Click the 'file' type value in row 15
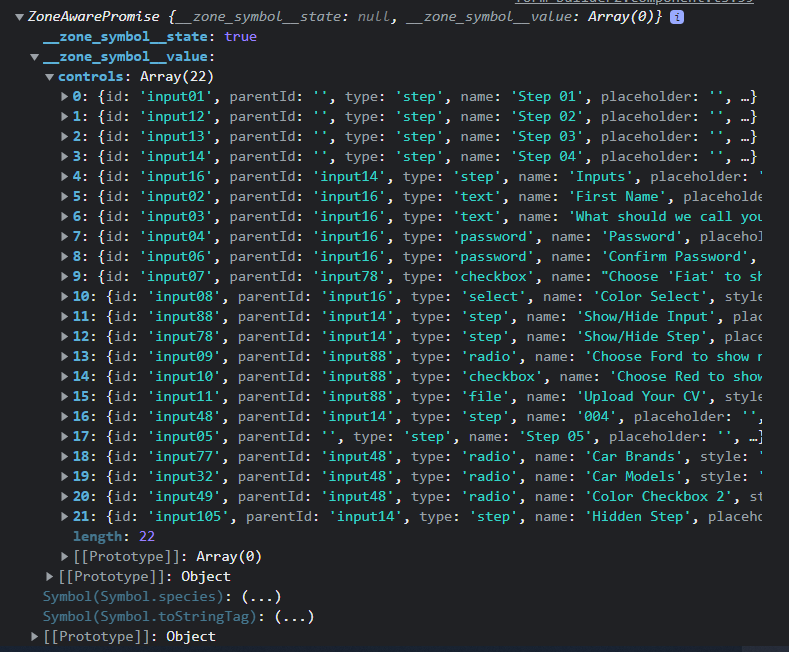789x652 pixels. tap(485, 397)
